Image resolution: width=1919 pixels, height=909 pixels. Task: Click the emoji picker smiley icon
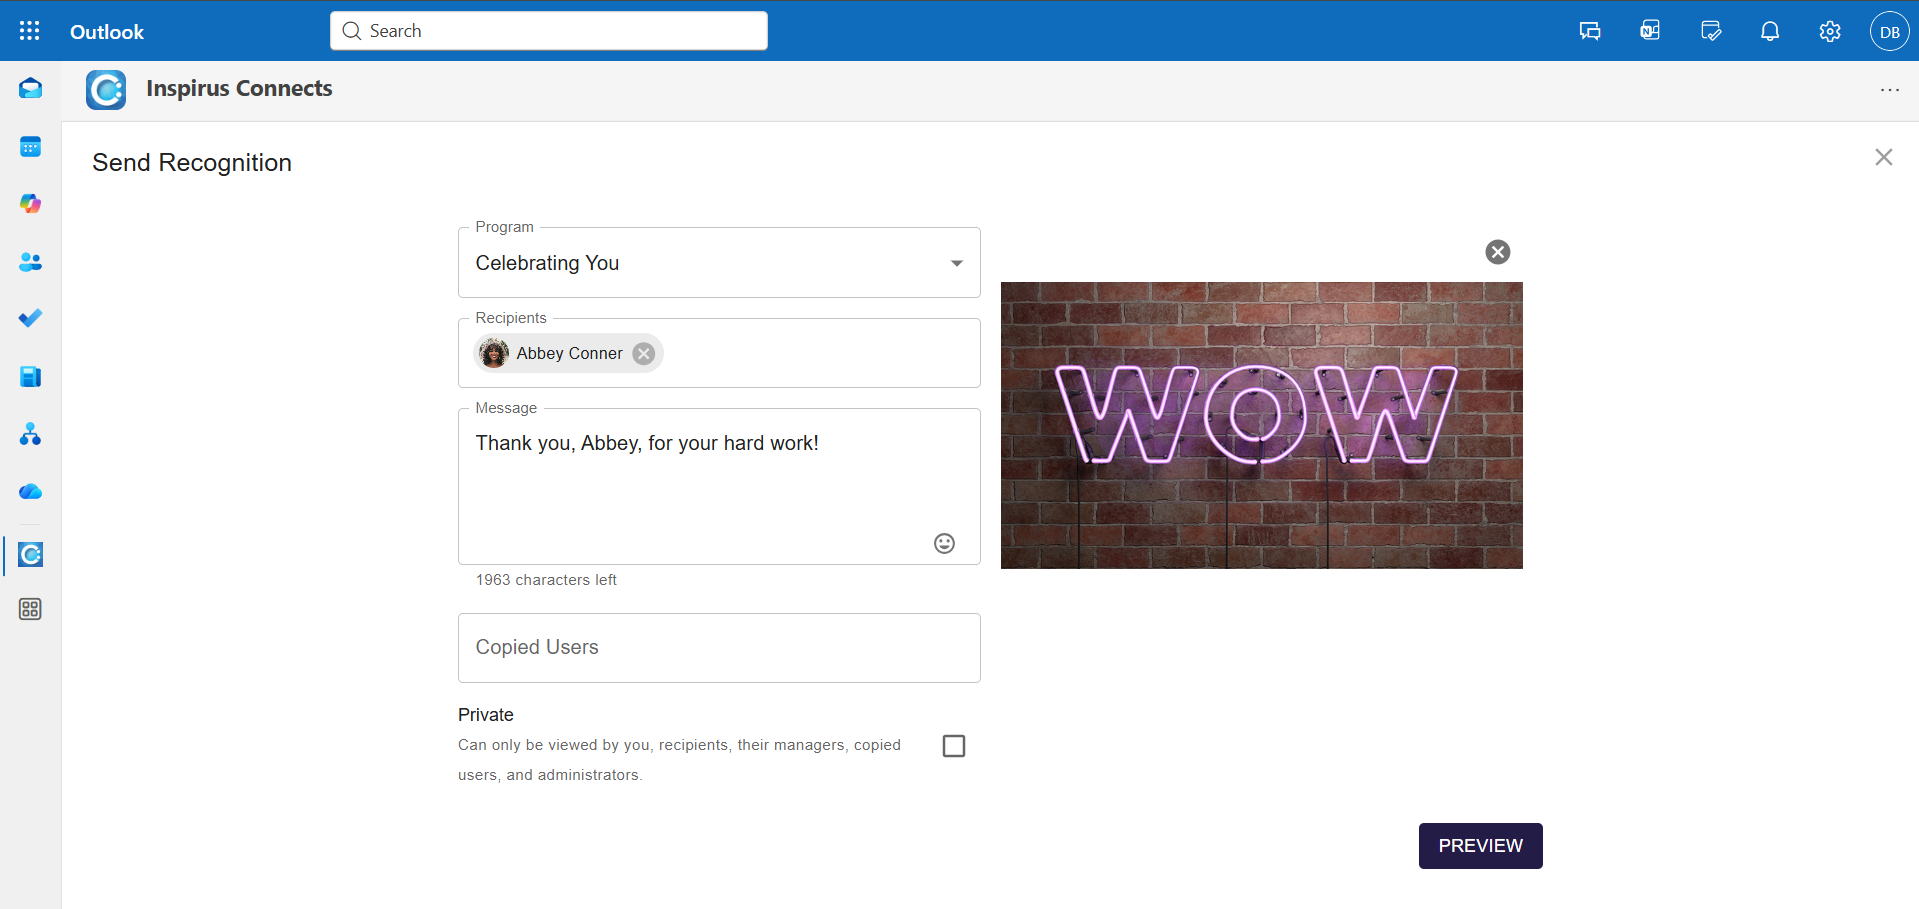[x=944, y=543]
